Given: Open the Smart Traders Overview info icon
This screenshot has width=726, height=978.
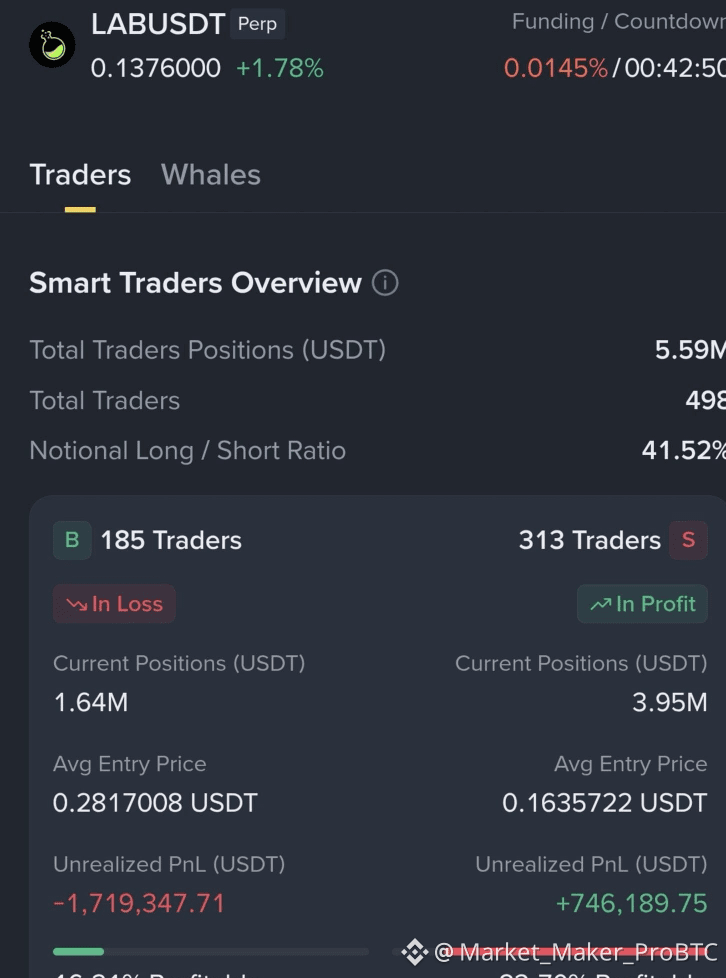Looking at the screenshot, I should [x=385, y=283].
